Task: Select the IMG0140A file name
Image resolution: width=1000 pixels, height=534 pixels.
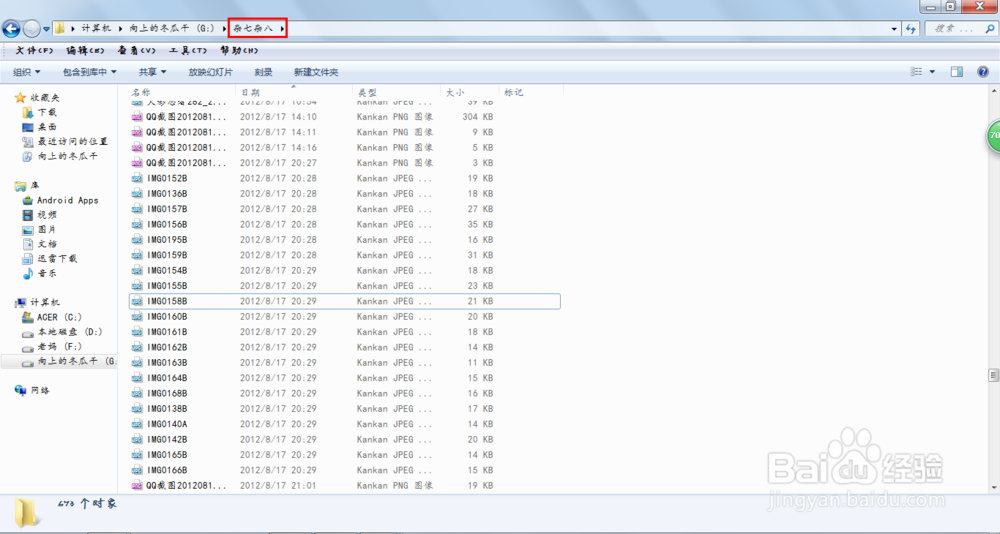Action: (x=167, y=424)
